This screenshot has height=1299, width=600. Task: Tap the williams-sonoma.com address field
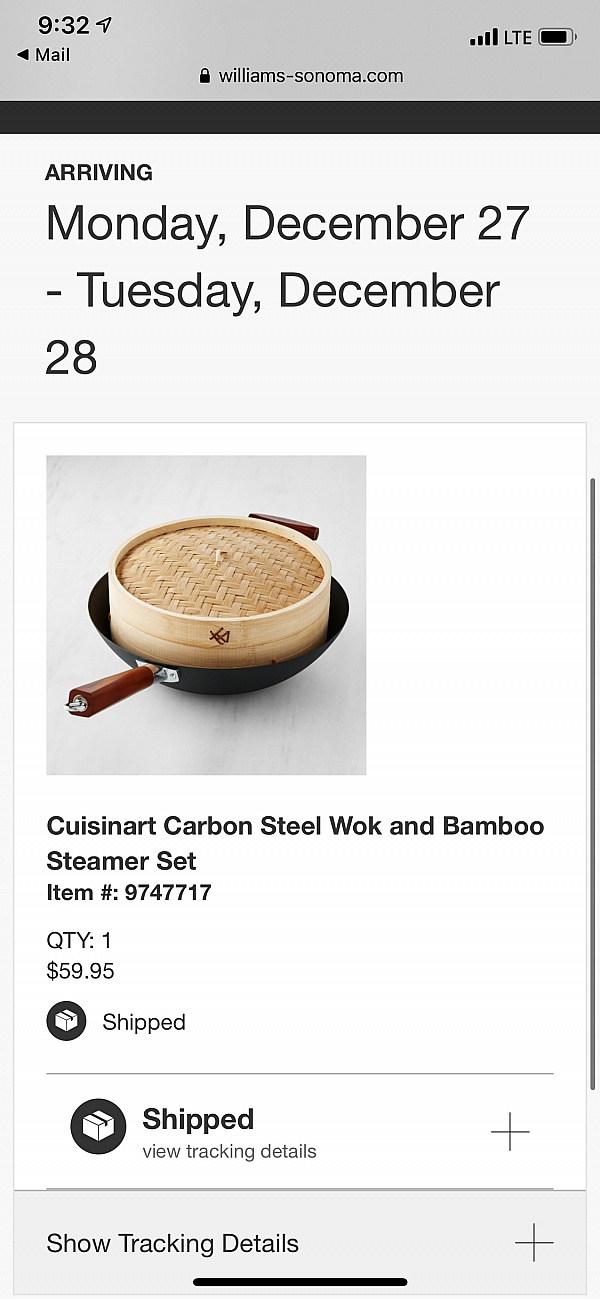tap(310, 76)
